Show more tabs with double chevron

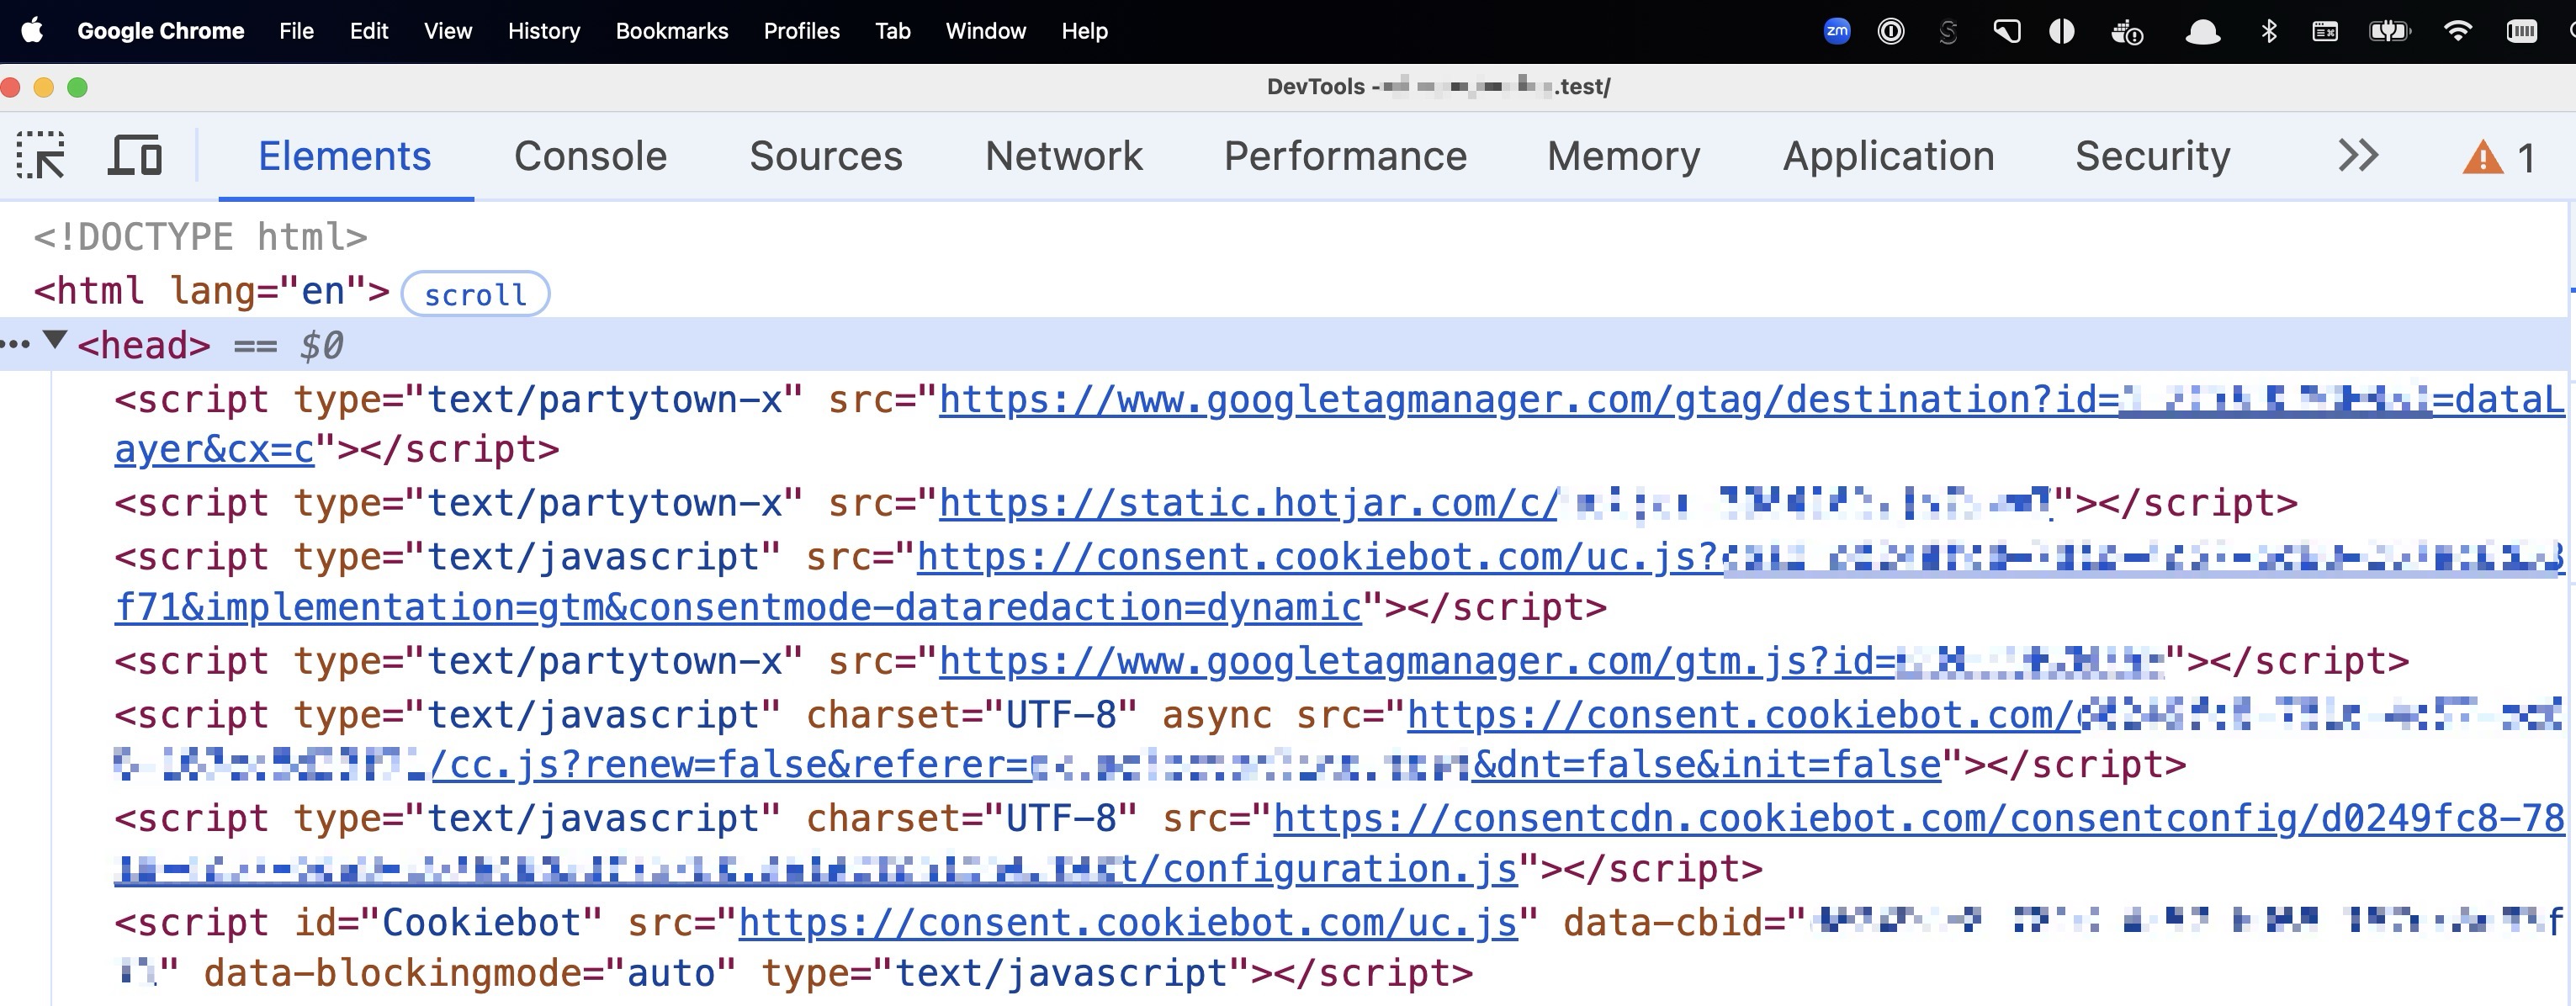click(2357, 156)
